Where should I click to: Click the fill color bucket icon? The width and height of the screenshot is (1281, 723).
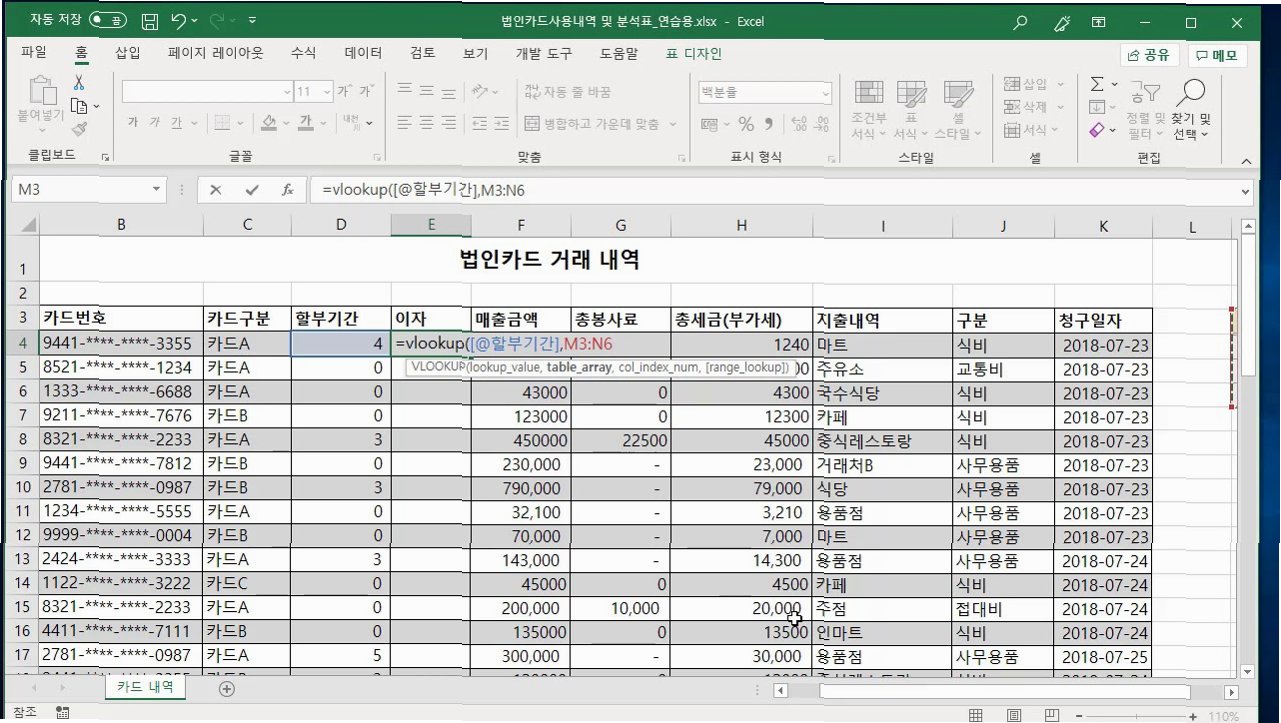[x=268, y=123]
